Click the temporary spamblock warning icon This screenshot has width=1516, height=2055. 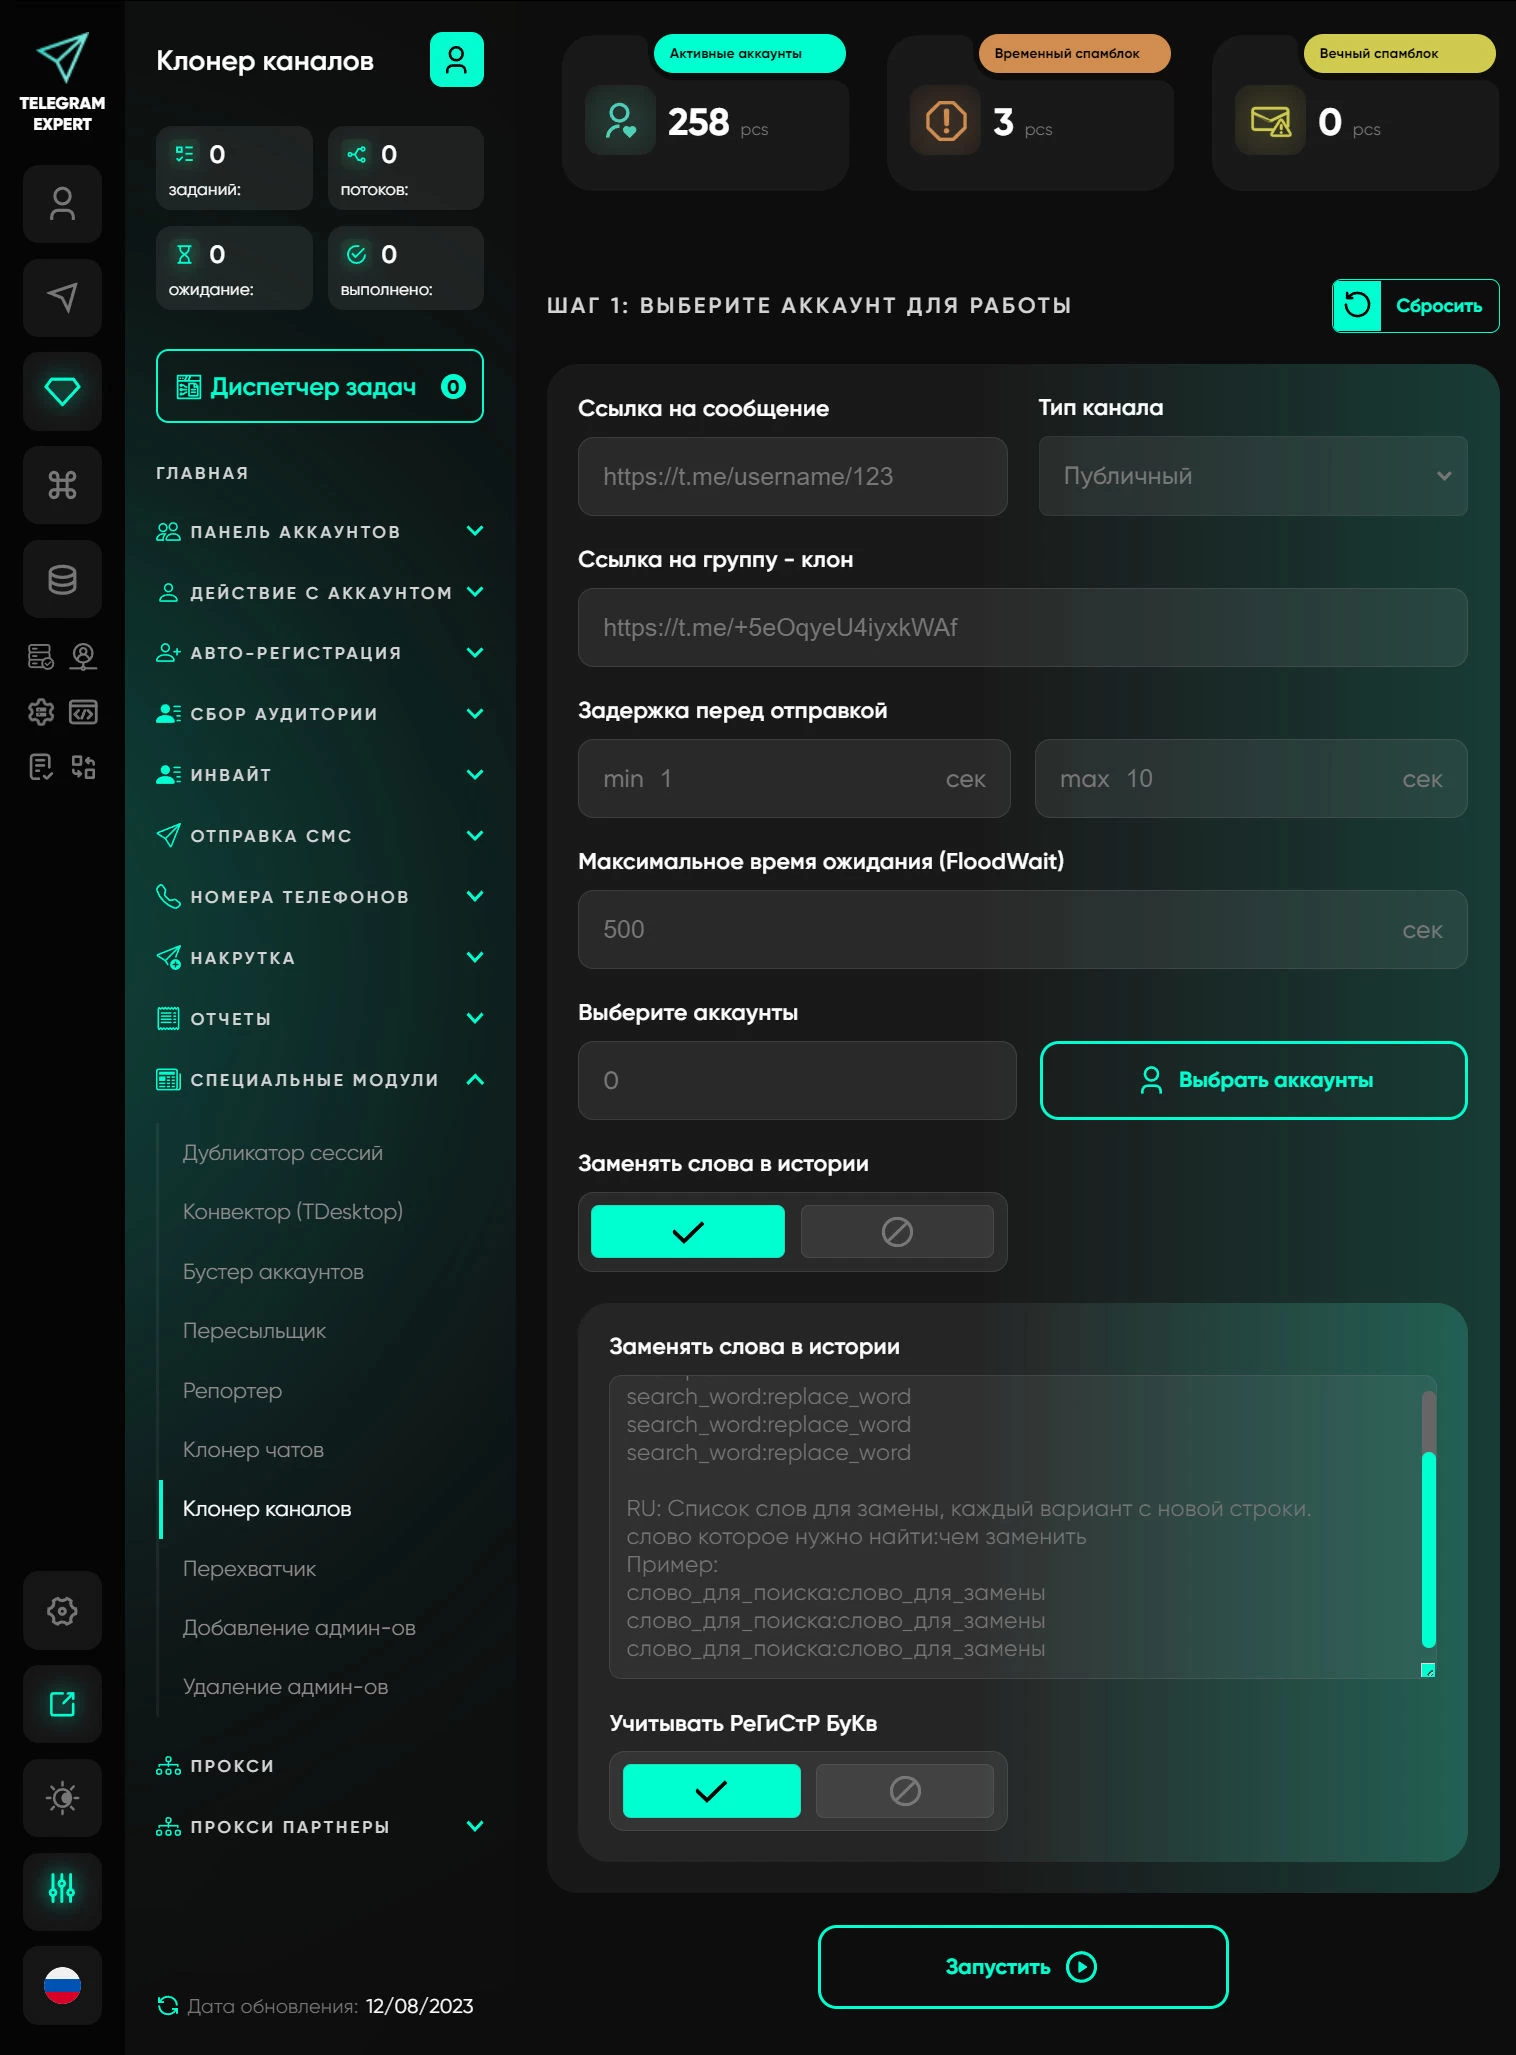click(946, 121)
